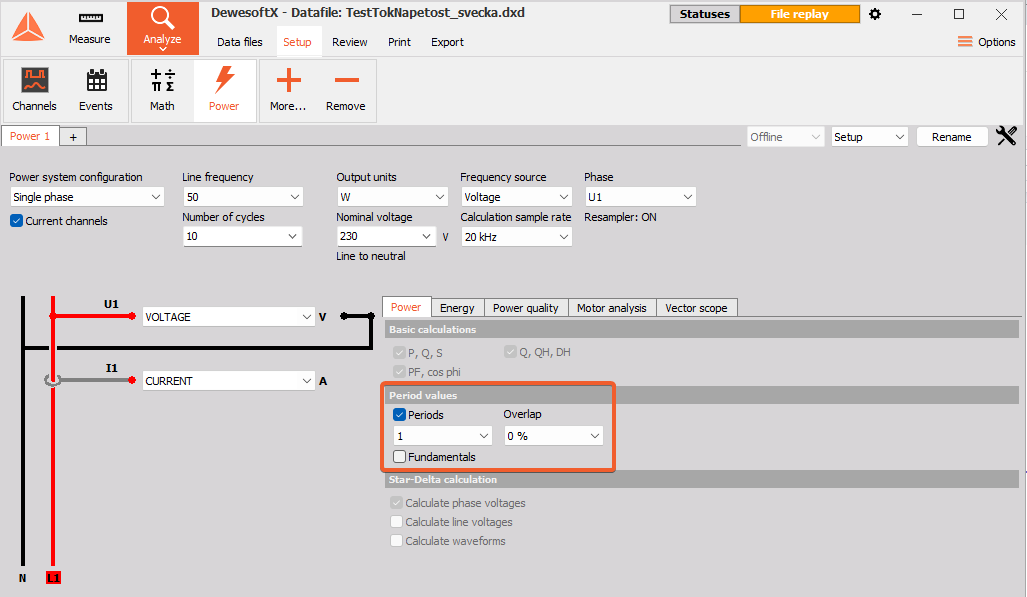Image resolution: width=1027 pixels, height=597 pixels.
Task: Click the current clamp symbol on I1
Action: click(x=52, y=380)
